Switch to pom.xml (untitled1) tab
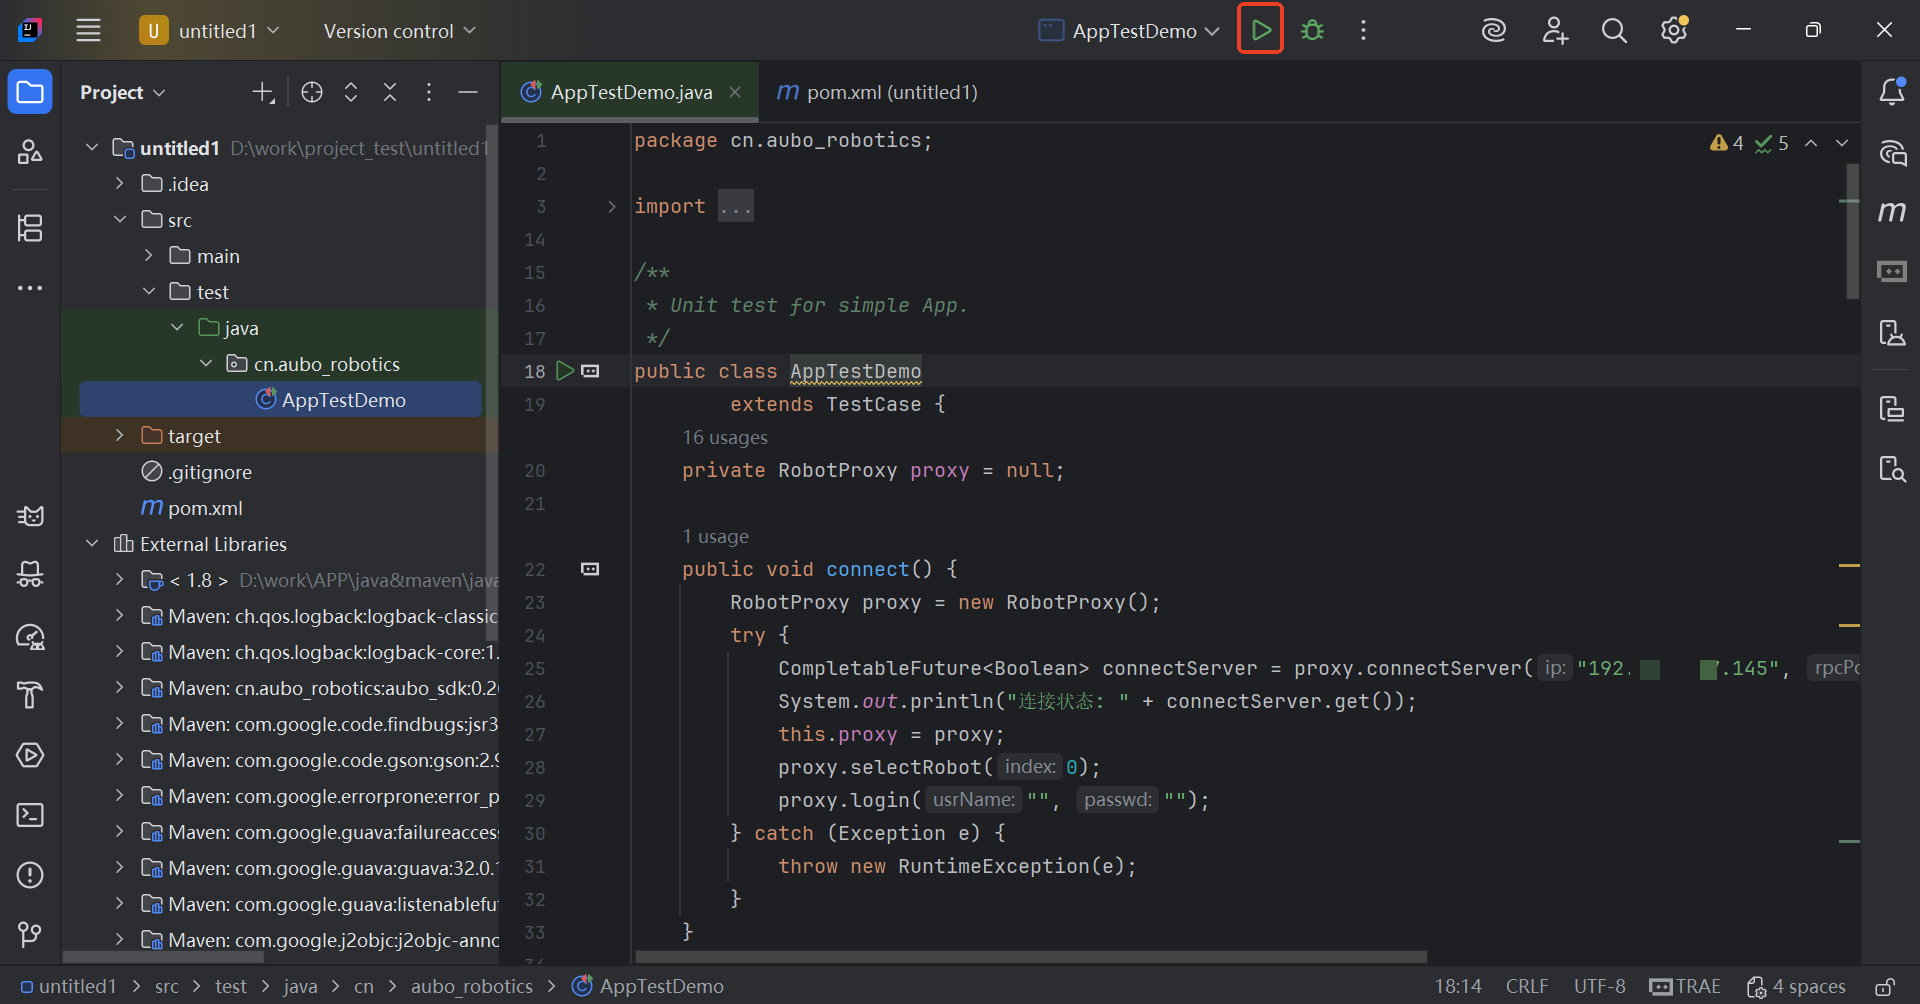Viewport: 1920px width, 1004px height. point(877,92)
